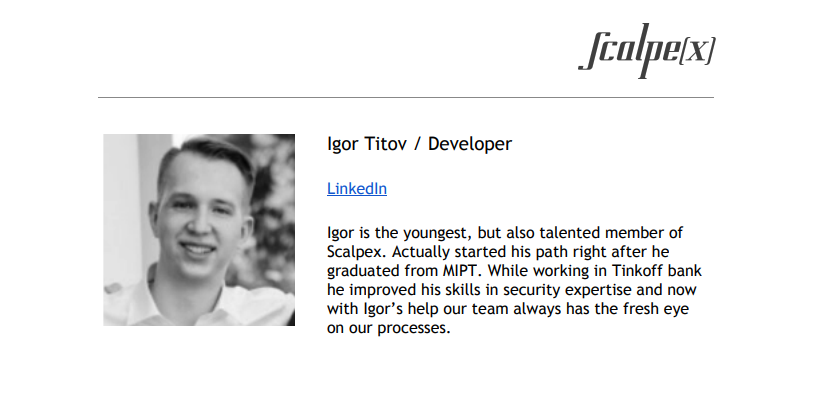This screenshot has height=402, width=814.
Task: Click the phrase 'security expertise' in the bio
Action: point(567,290)
